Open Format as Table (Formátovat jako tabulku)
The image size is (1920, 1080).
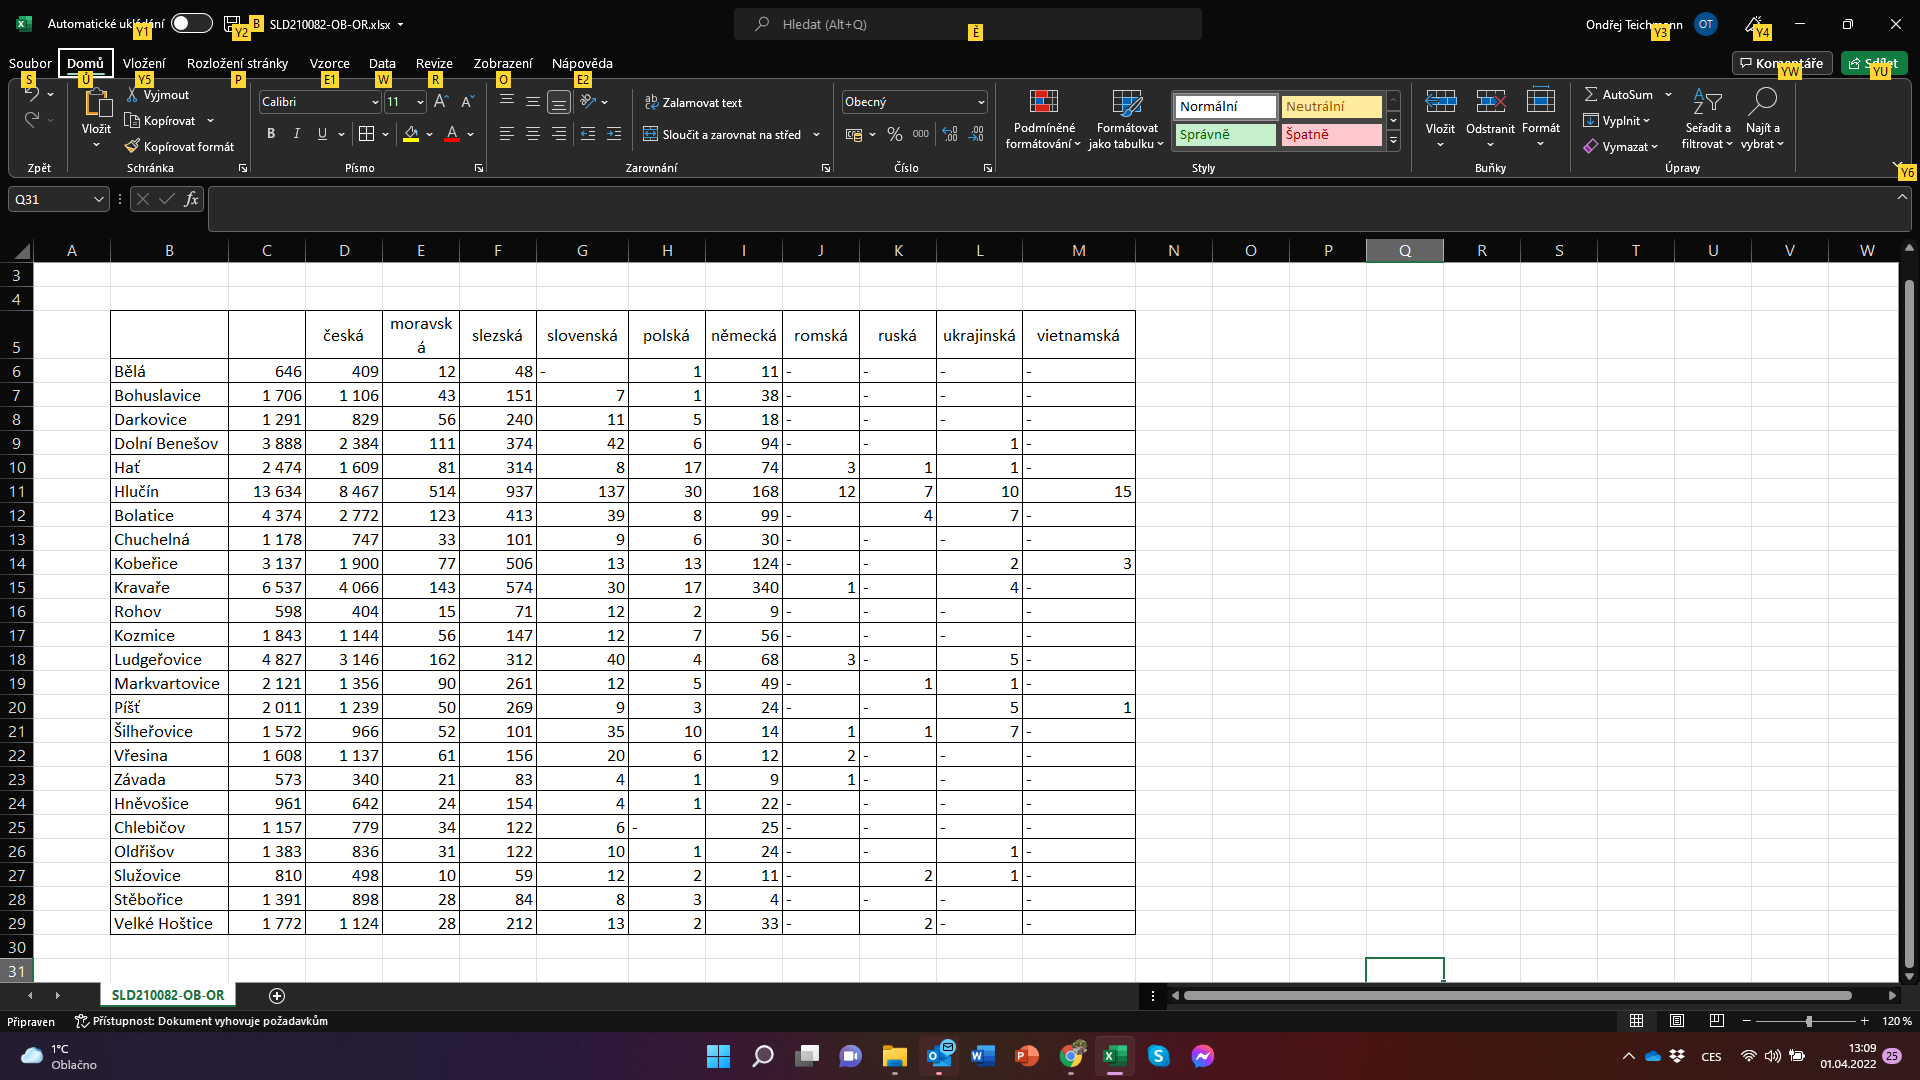(x=1126, y=120)
